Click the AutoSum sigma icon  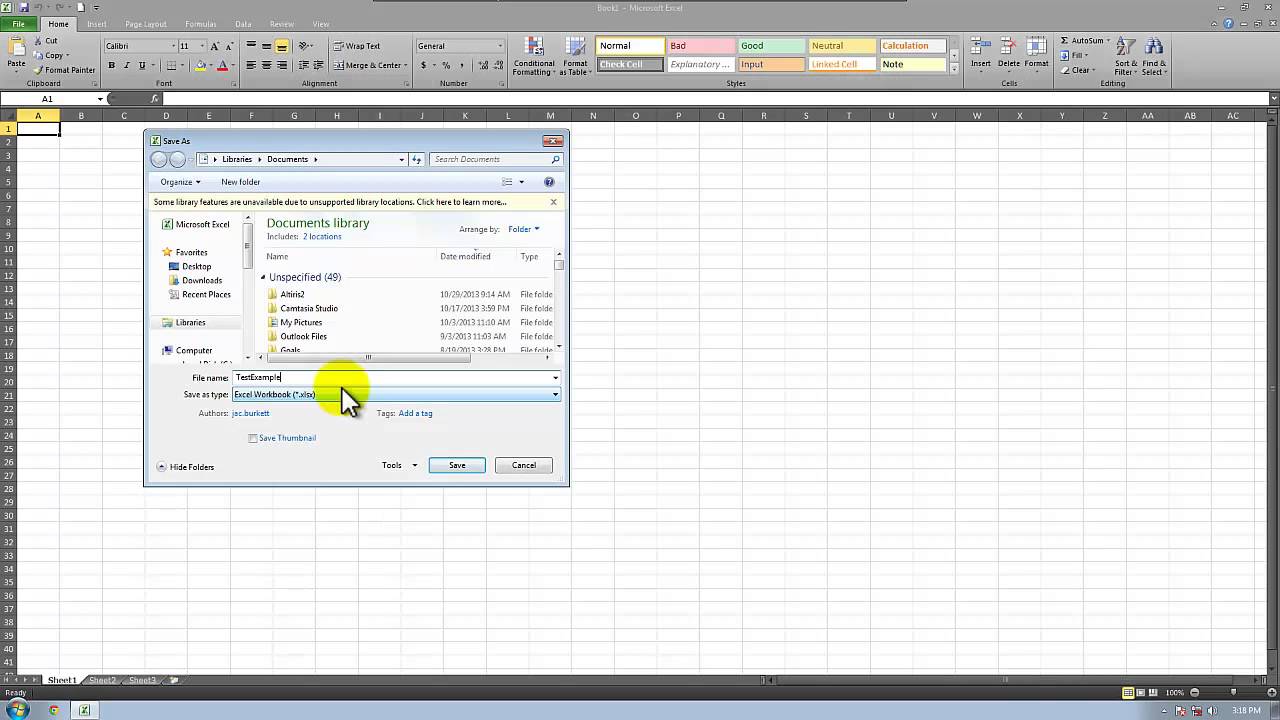click(1064, 41)
